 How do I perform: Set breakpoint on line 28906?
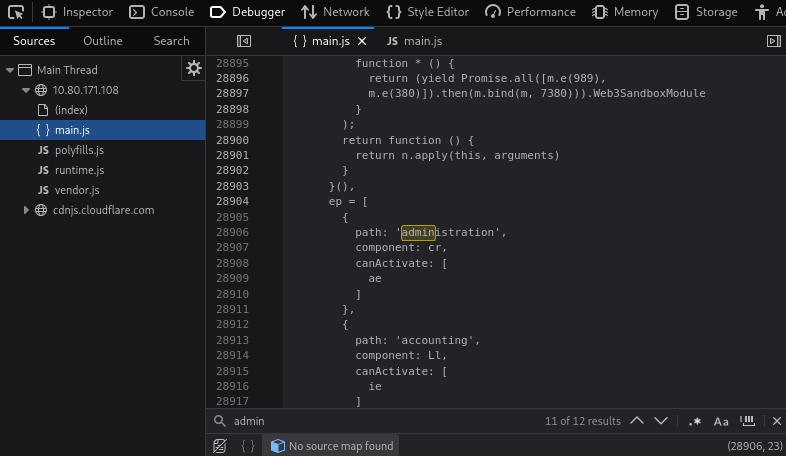(232, 232)
